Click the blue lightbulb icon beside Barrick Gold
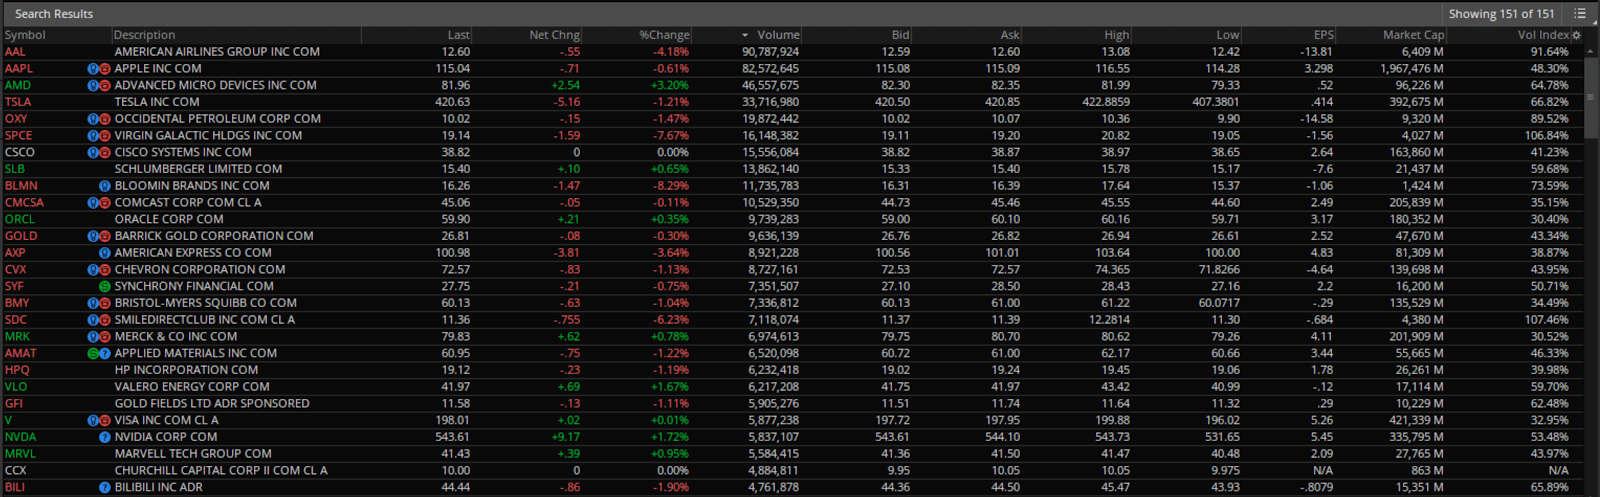The width and height of the screenshot is (1600, 497). (93, 237)
